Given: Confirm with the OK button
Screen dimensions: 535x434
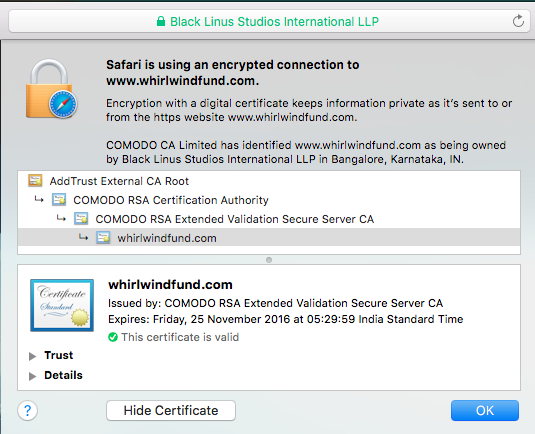Looking at the screenshot, I should (x=485, y=410).
